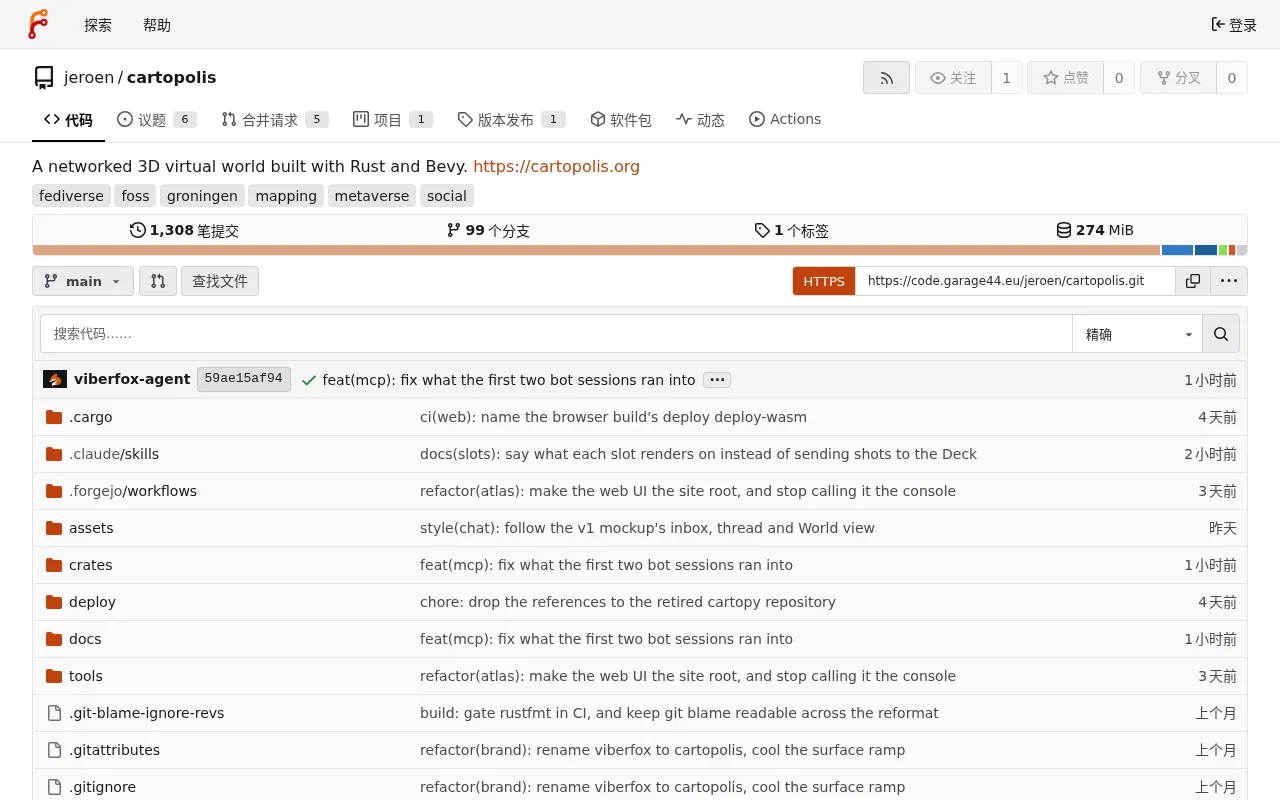Switch to the 代码 tab
The height and width of the screenshot is (800, 1280).
pos(68,120)
